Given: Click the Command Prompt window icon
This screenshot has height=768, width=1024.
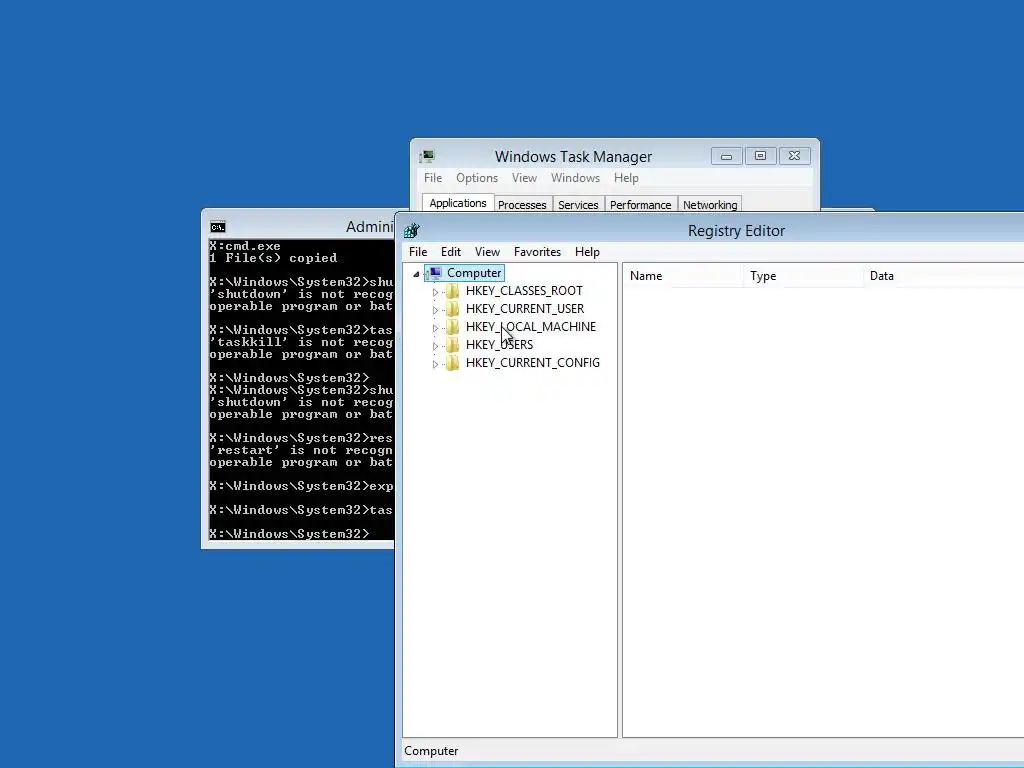Looking at the screenshot, I should pos(218,227).
